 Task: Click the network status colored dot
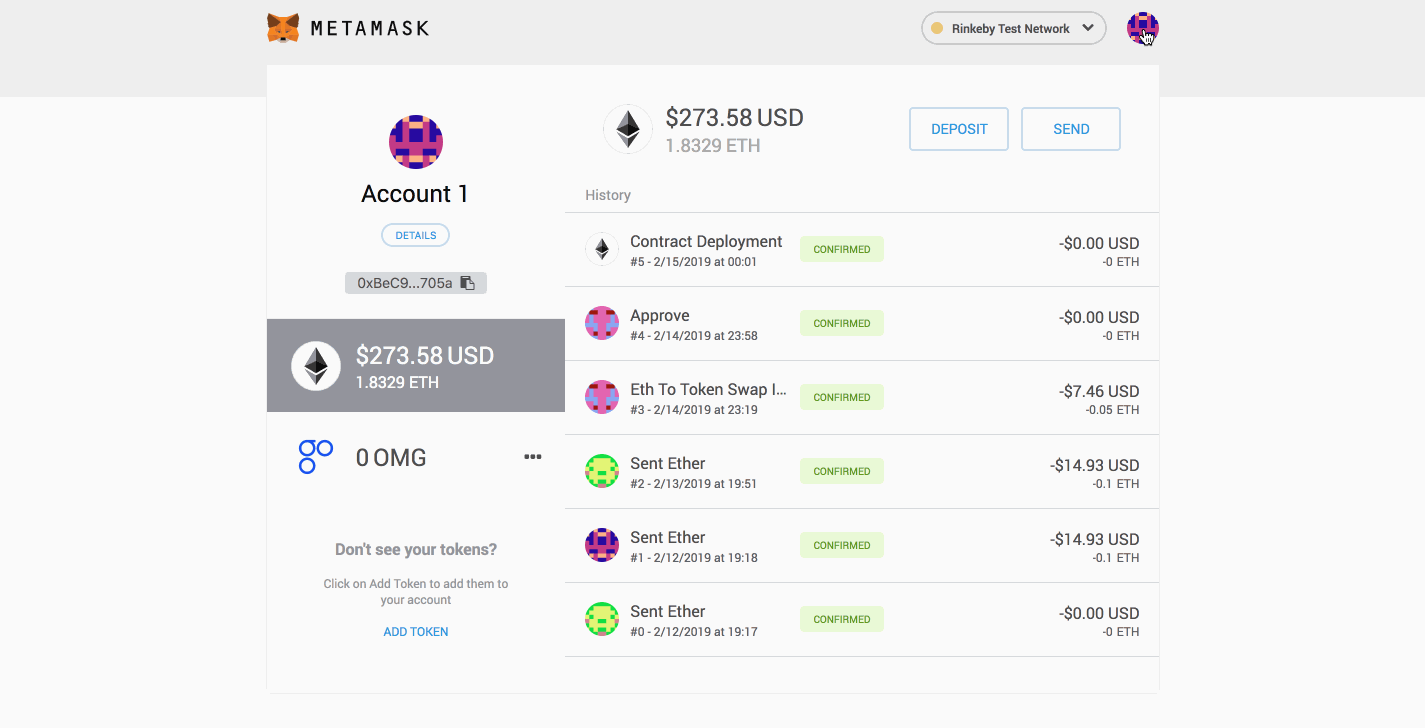(937, 28)
